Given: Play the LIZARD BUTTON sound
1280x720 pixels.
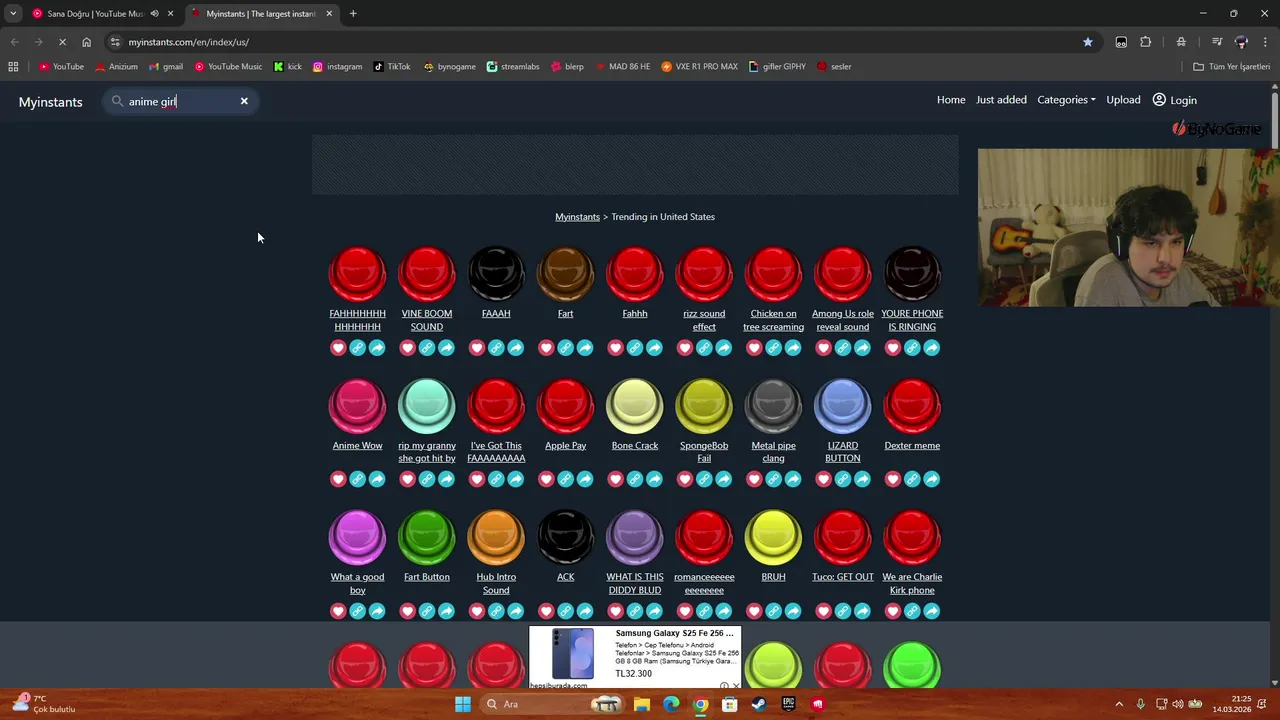Looking at the screenshot, I should pos(843,404).
